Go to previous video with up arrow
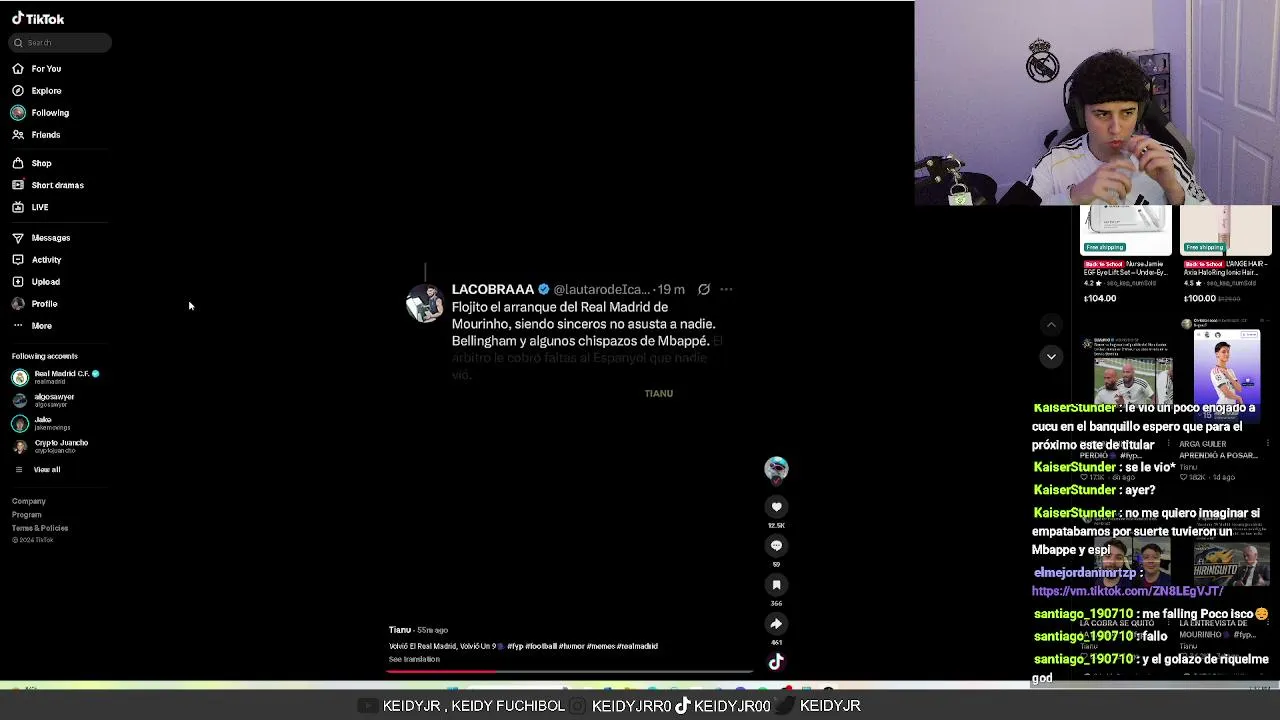The image size is (1280, 720). pos(1051,325)
